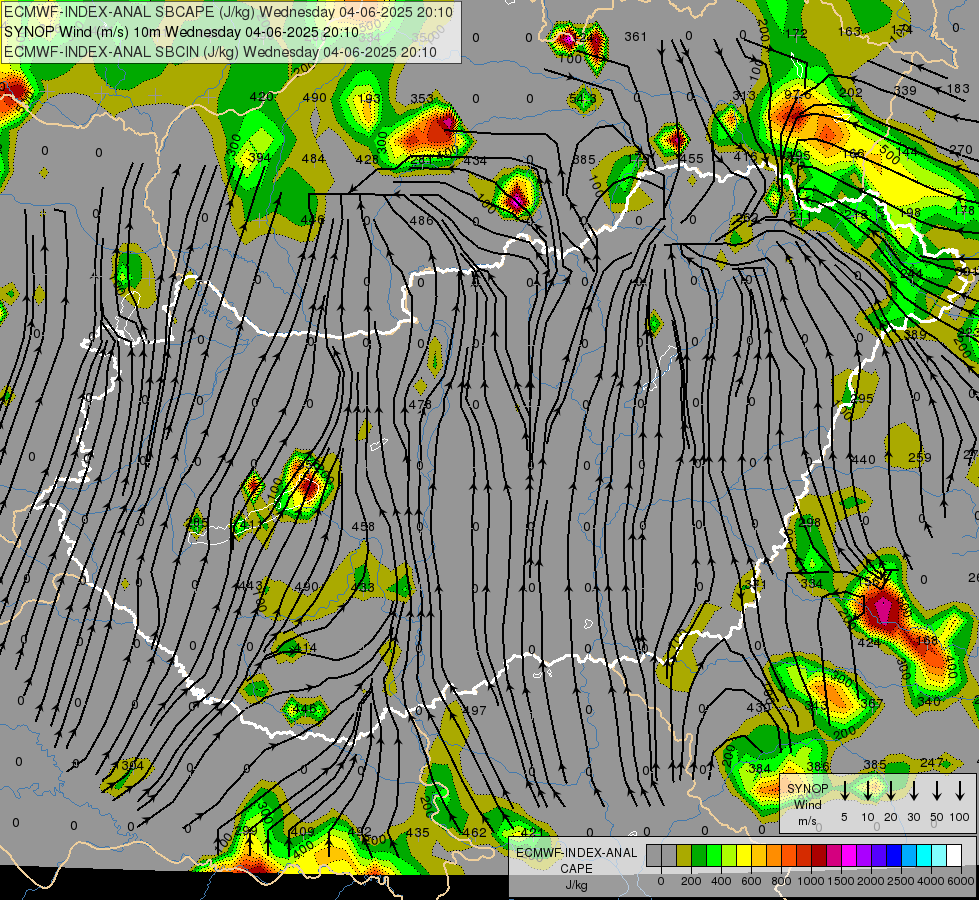Image resolution: width=979 pixels, height=900 pixels.
Task: Click the map value '462'
Action: pyautogui.click(x=475, y=833)
